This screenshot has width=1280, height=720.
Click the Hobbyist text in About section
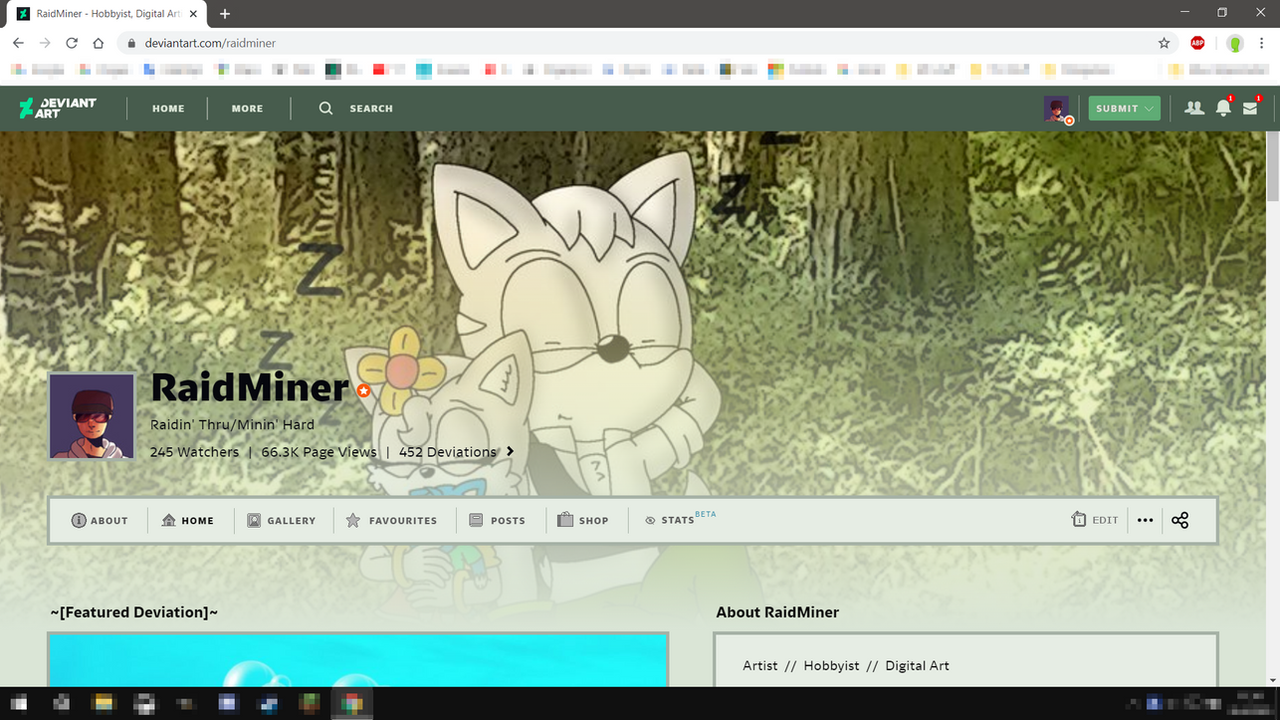[831, 665]
